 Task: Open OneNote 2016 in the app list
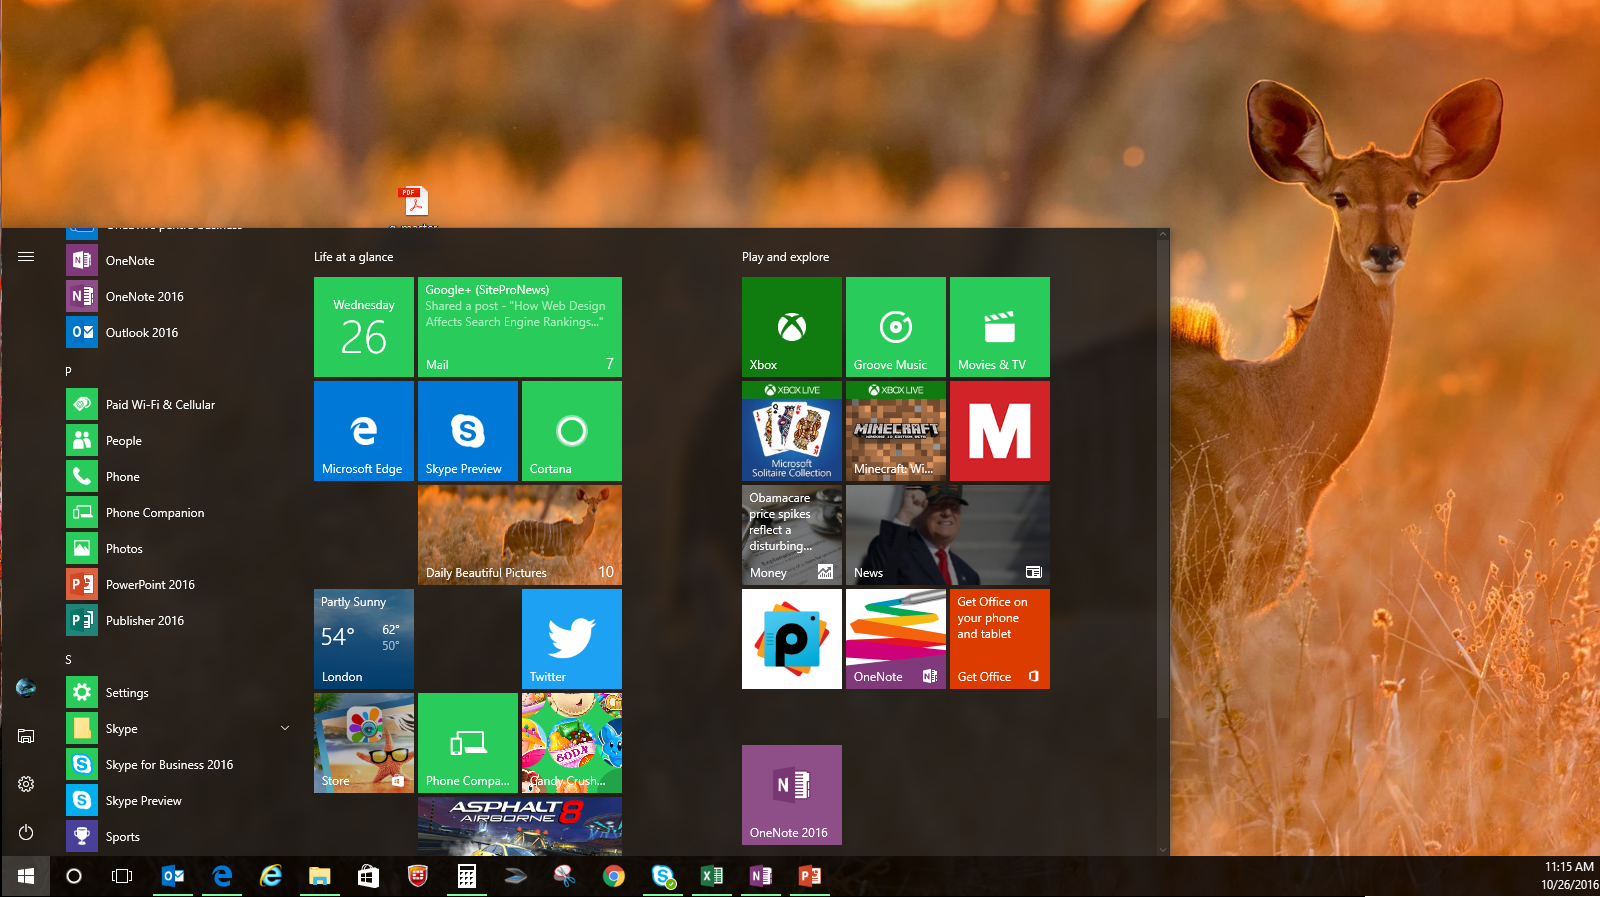[x=178, y=297]
